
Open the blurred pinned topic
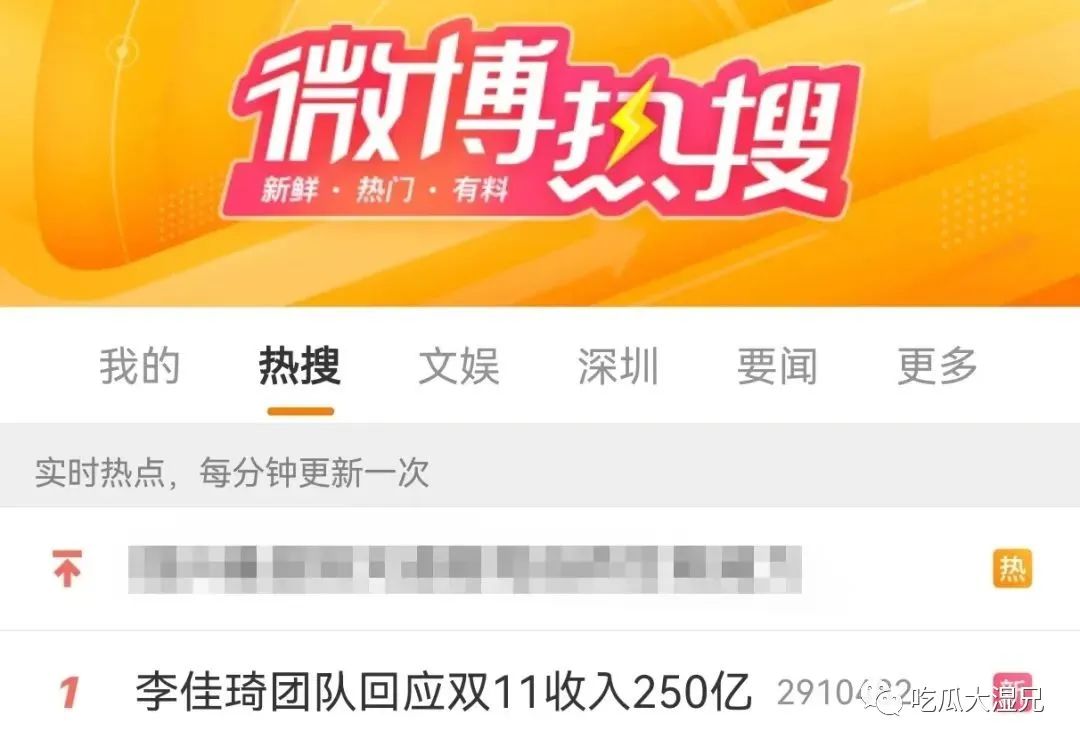click(x=465, y=569)
